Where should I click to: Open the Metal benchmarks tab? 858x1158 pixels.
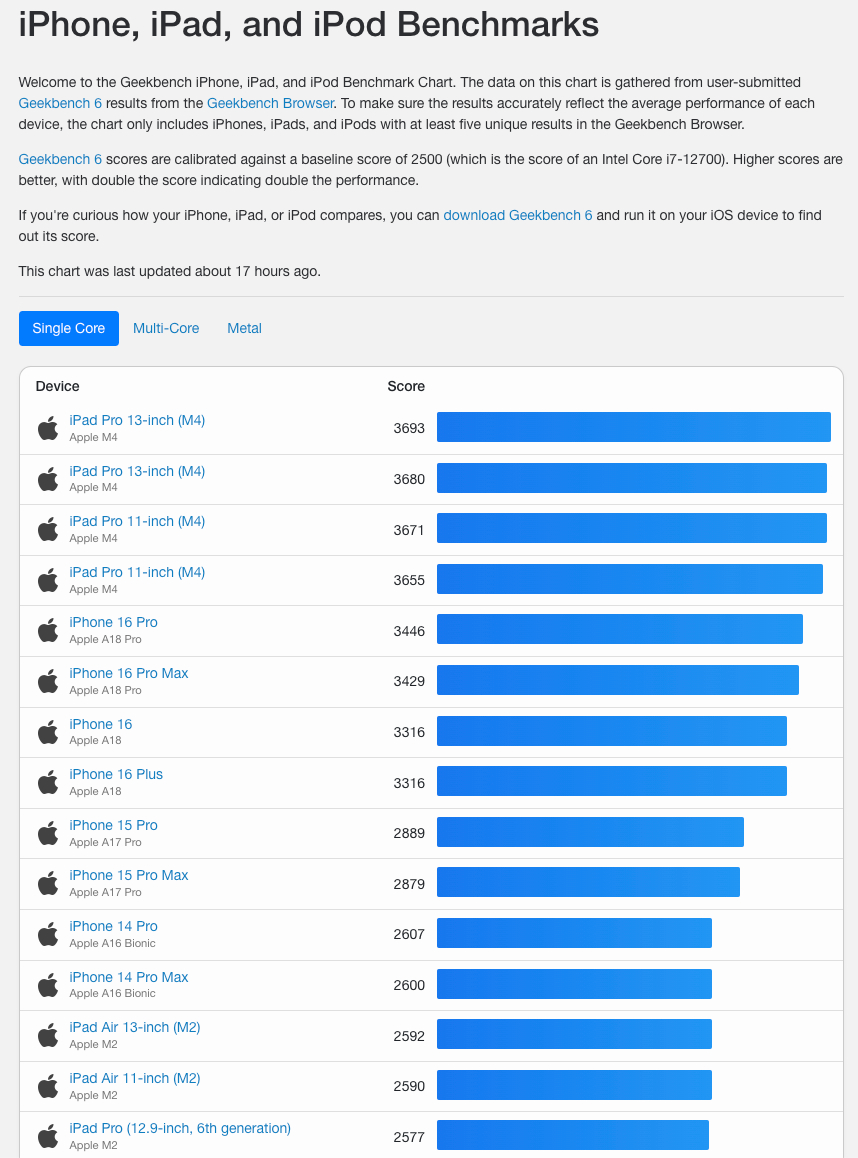(244, 329)
